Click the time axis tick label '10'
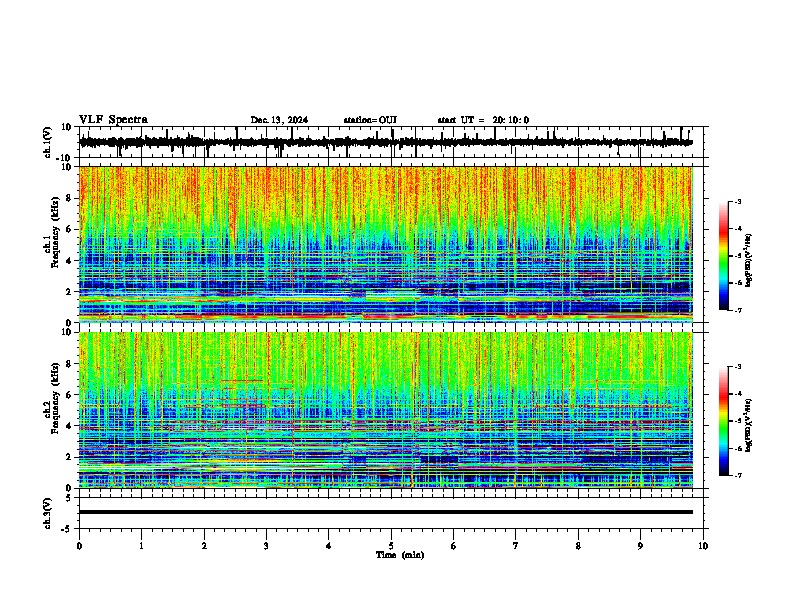Screen dimensions: 792x612 (703, 546)
